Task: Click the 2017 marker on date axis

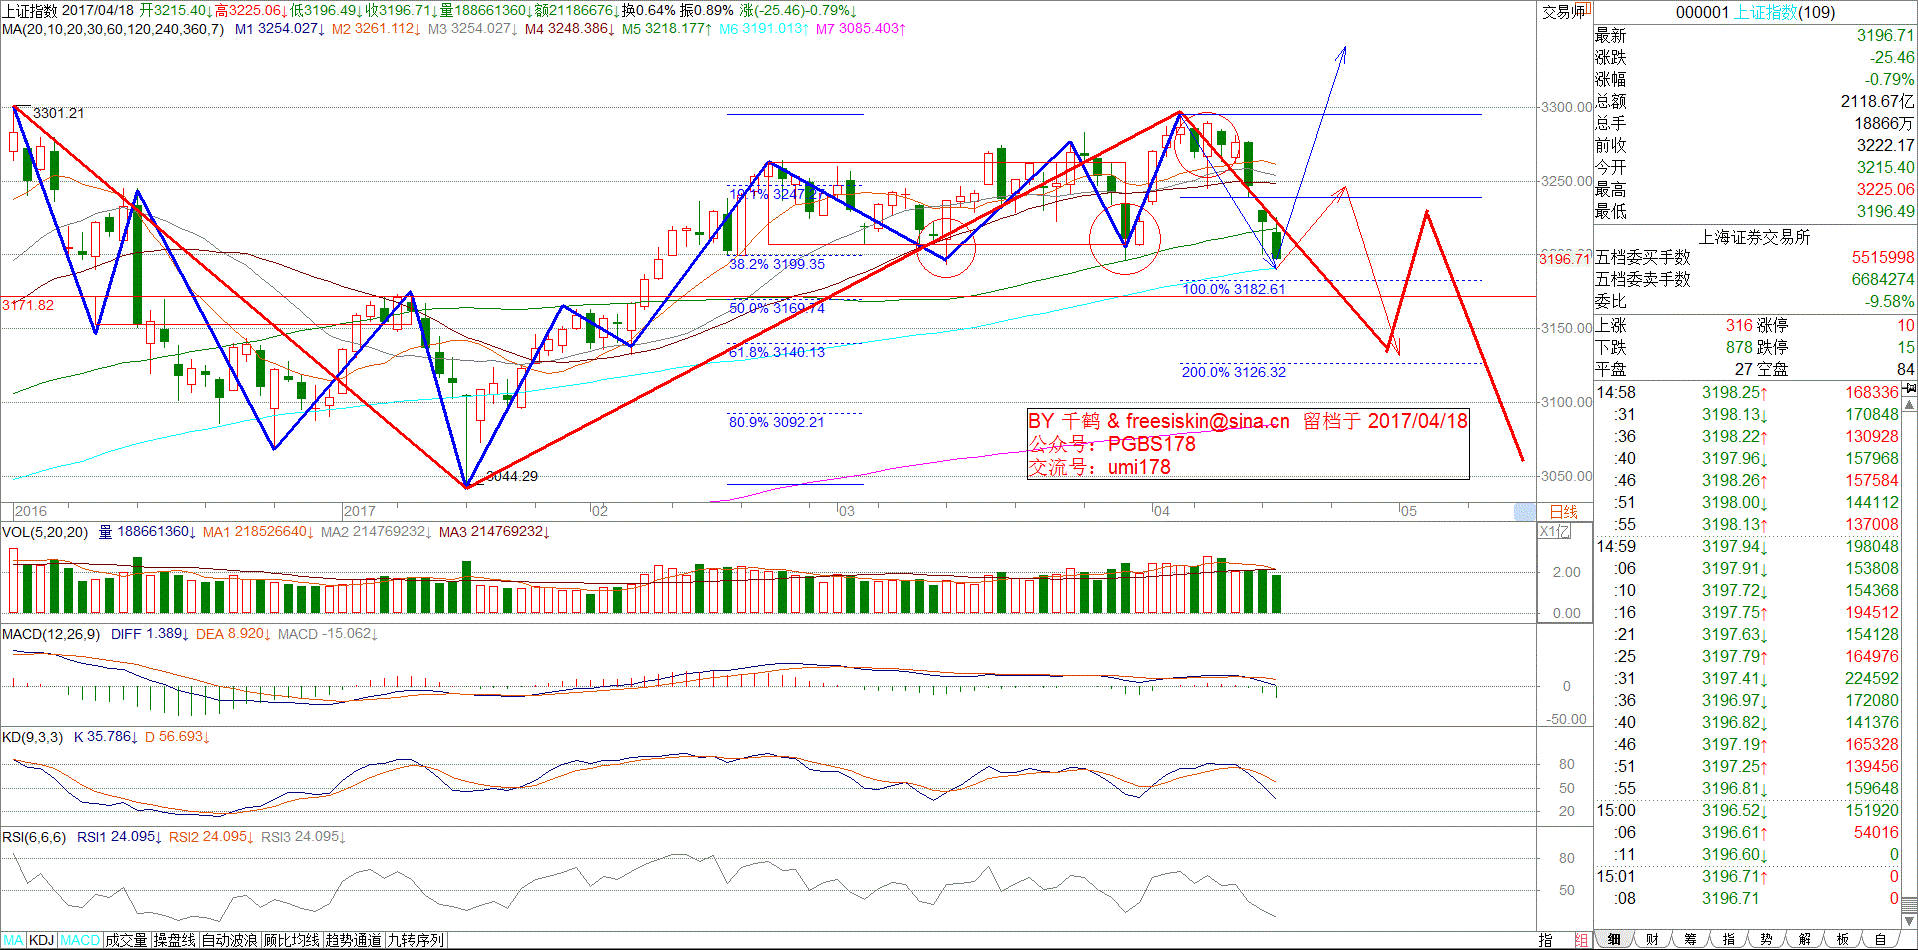Action: 359,511
